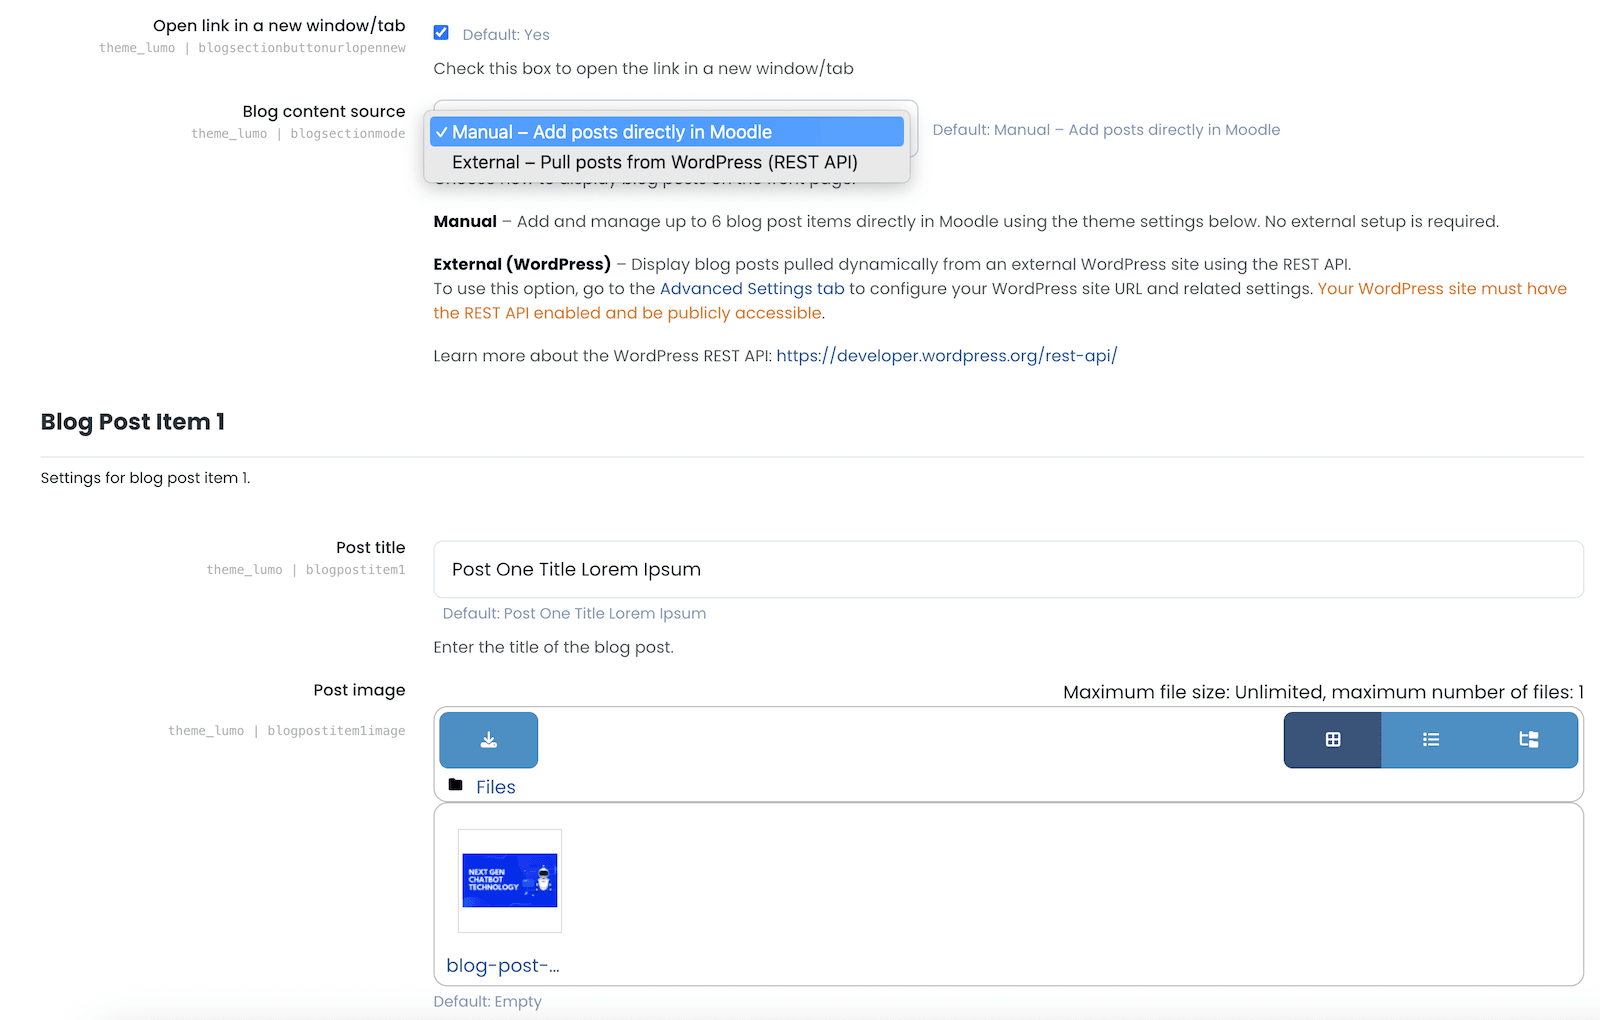The width and height of the screenshot is (1600, 1020).
Task: Click the 'Blog content source' label
Action: tap(324, 112)
